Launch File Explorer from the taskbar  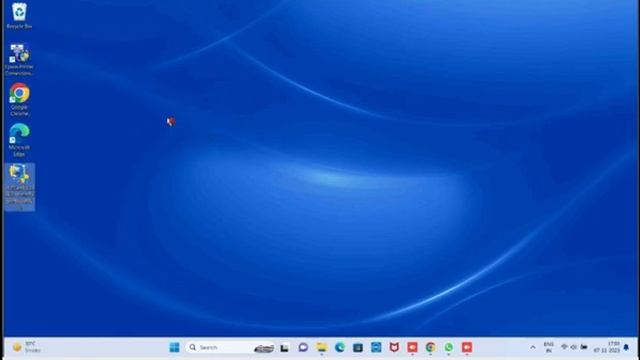[322, 347]
